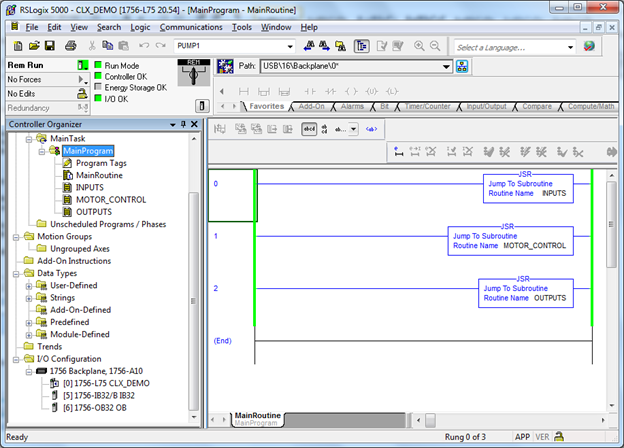The height and width of the screenshot is (448, 624).
Task: Click the ladder vertical scrollbar thumb
Action: point(611,225)
